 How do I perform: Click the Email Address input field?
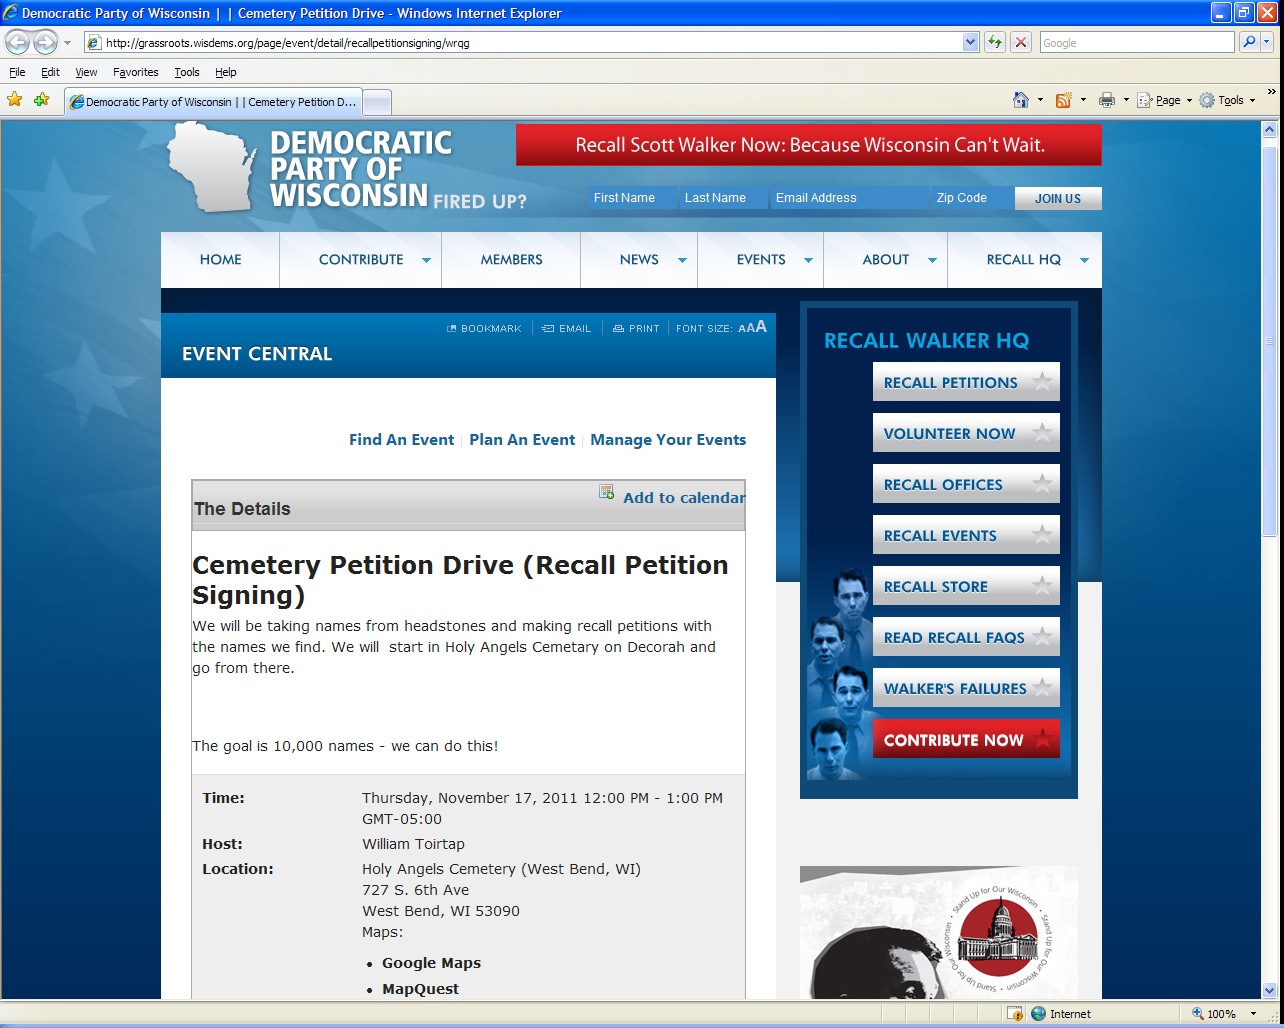[848, 198]
